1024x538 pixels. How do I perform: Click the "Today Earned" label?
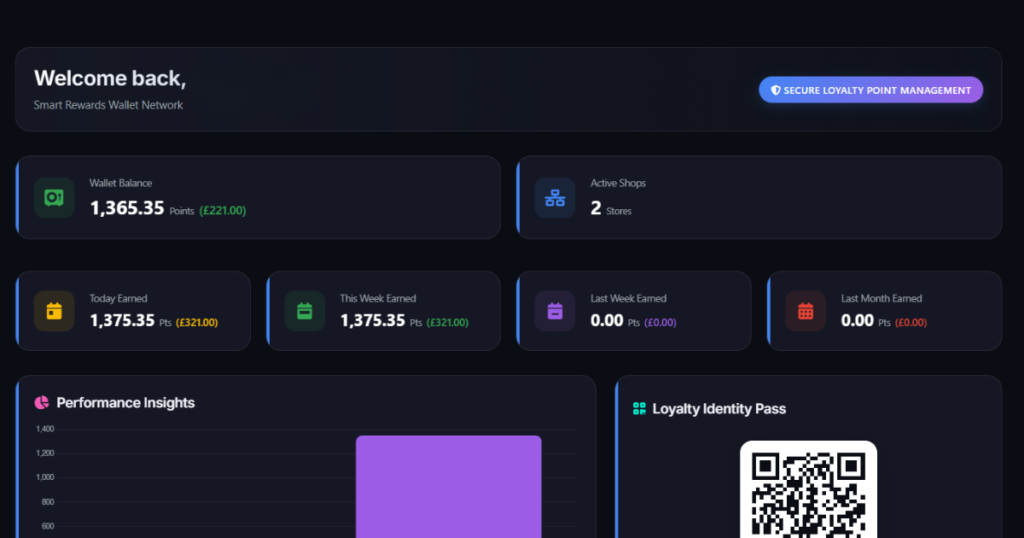tap(118, 298)
